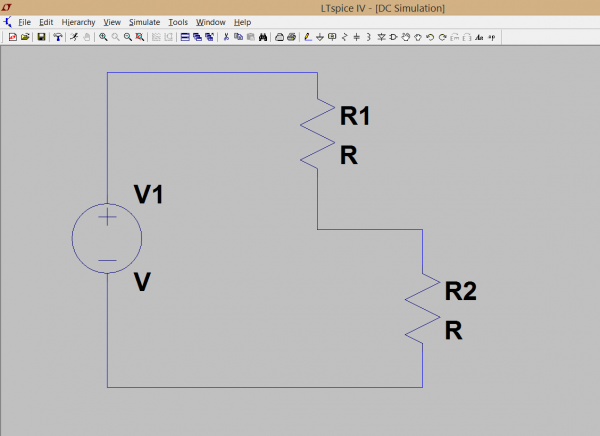Click the Halt hand icon
The width and height of the screenshot is (600, 436).
[86, 37]
